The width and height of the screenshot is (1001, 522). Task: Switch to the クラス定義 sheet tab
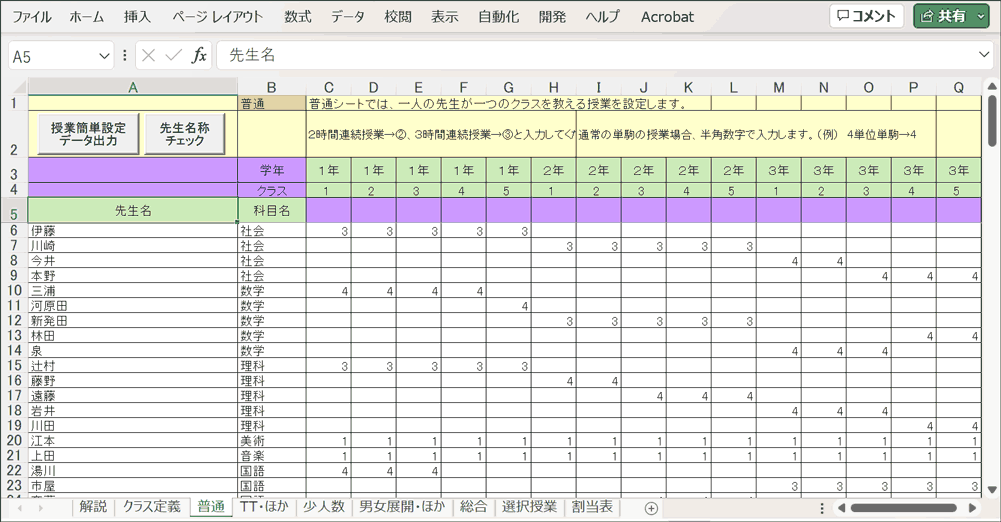(152, 507)
